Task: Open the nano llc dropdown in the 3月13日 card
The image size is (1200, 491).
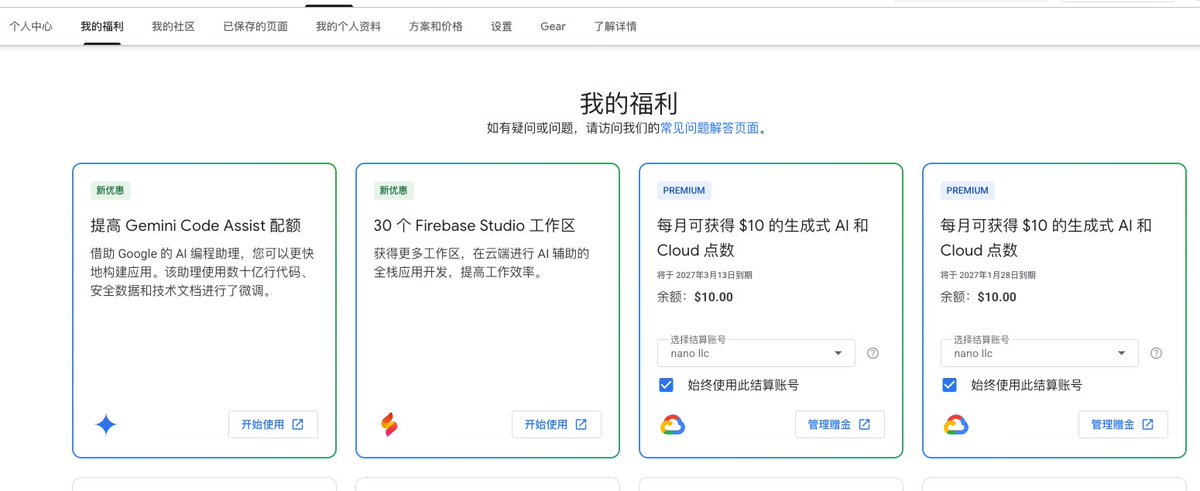Action: (756, 353)
